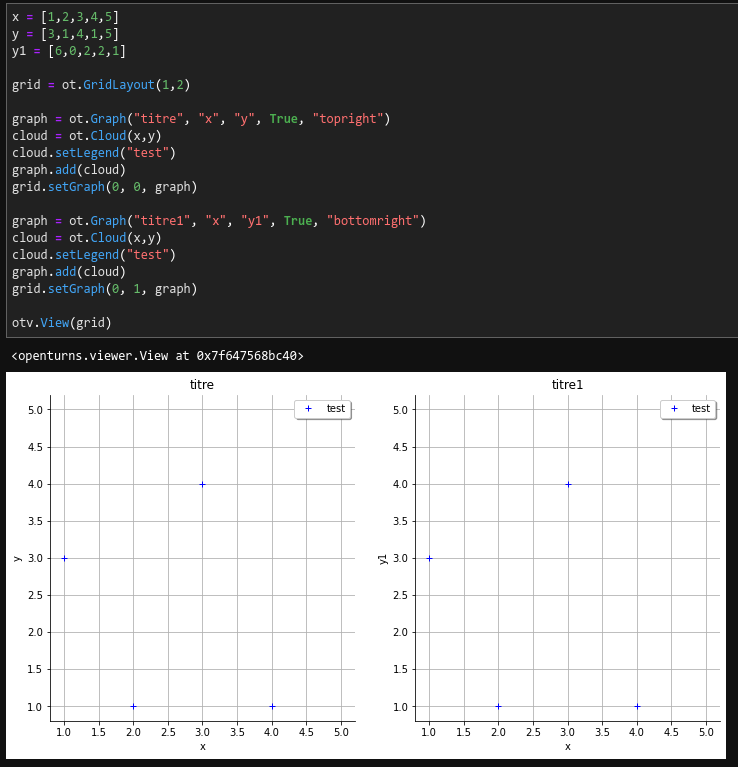738x767 pixels.
Task: Click the plot title "titre"
Action: tap(201, 384)
